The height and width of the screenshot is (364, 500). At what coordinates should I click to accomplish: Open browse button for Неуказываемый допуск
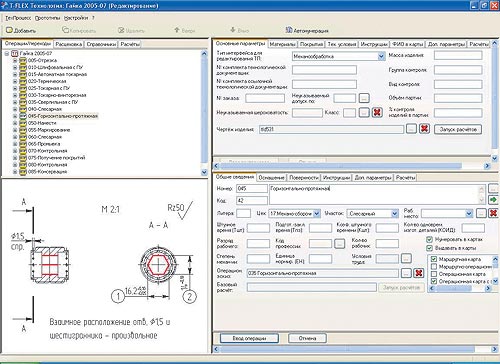click(x=364, y=98)
